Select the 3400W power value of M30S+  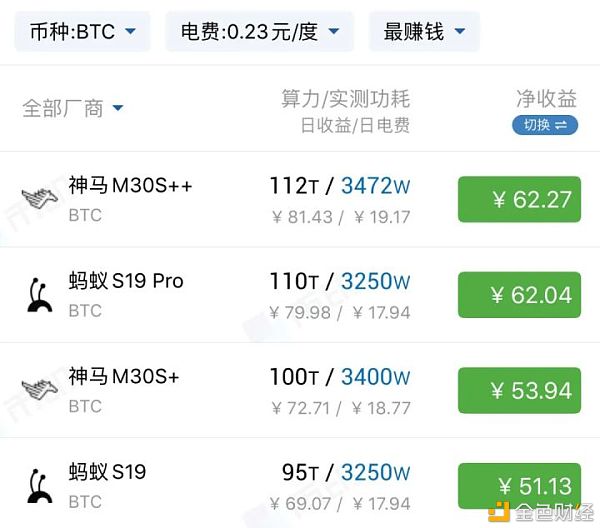(x=375, y=377)
